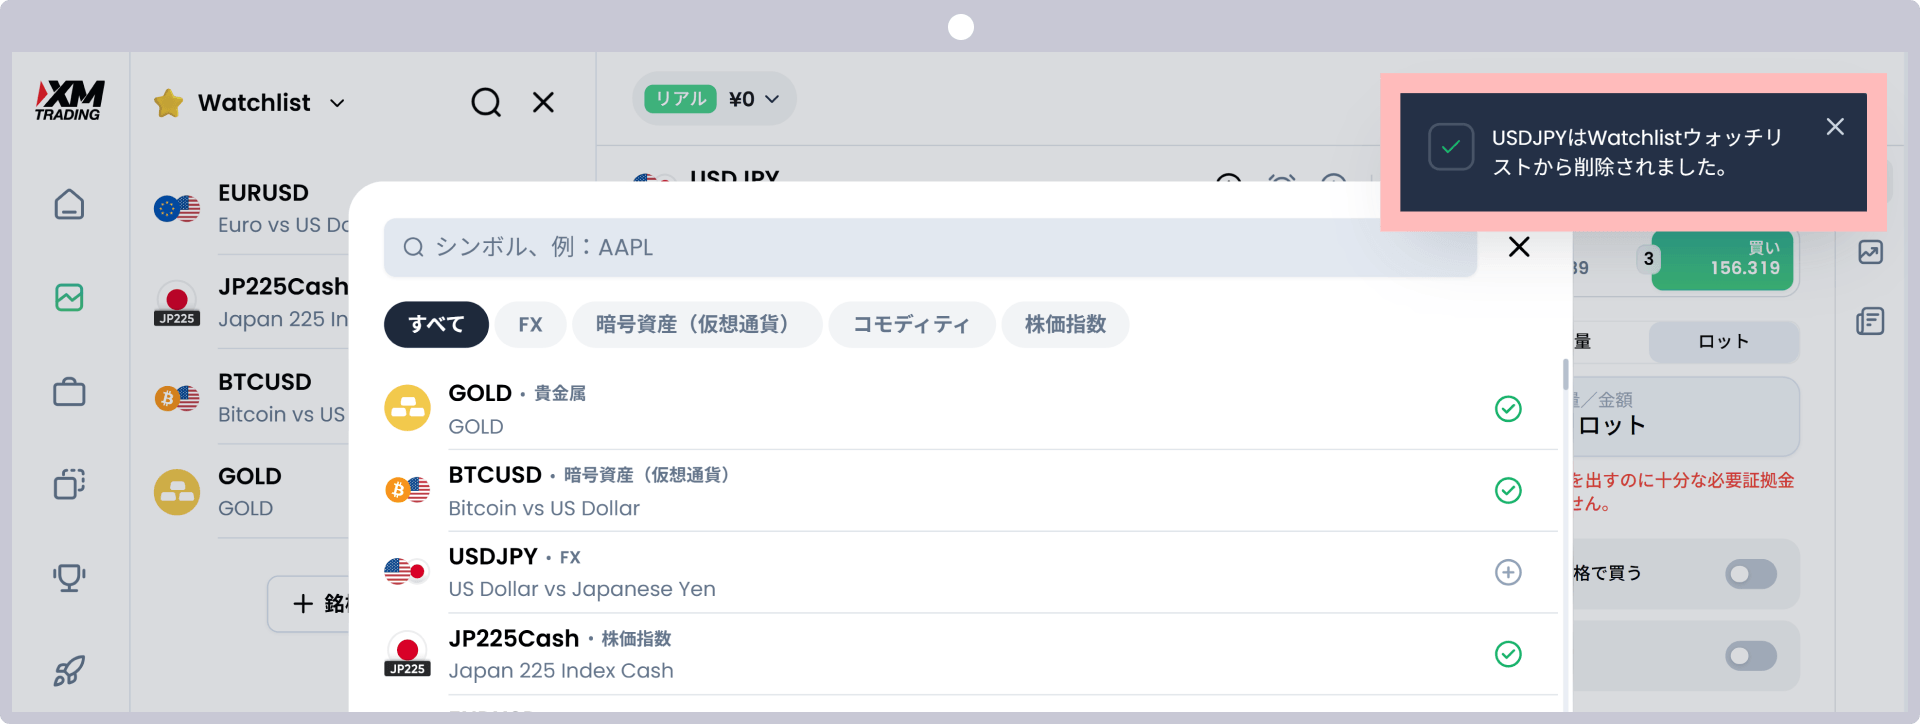Image resolution: width=1920 pixels, height=724 pixels.
Task: Click the copy-trading squares sidebar icon
Action: click(69, 484)
